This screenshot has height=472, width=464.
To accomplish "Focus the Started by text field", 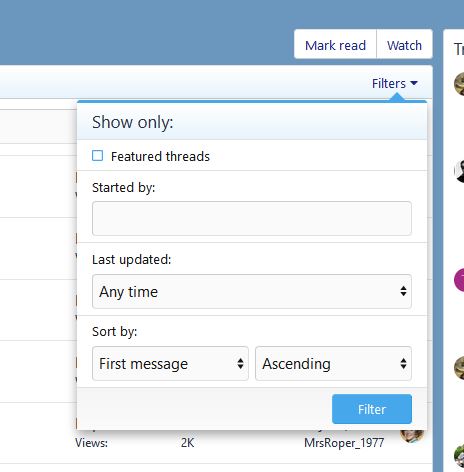I will point(252,218).
